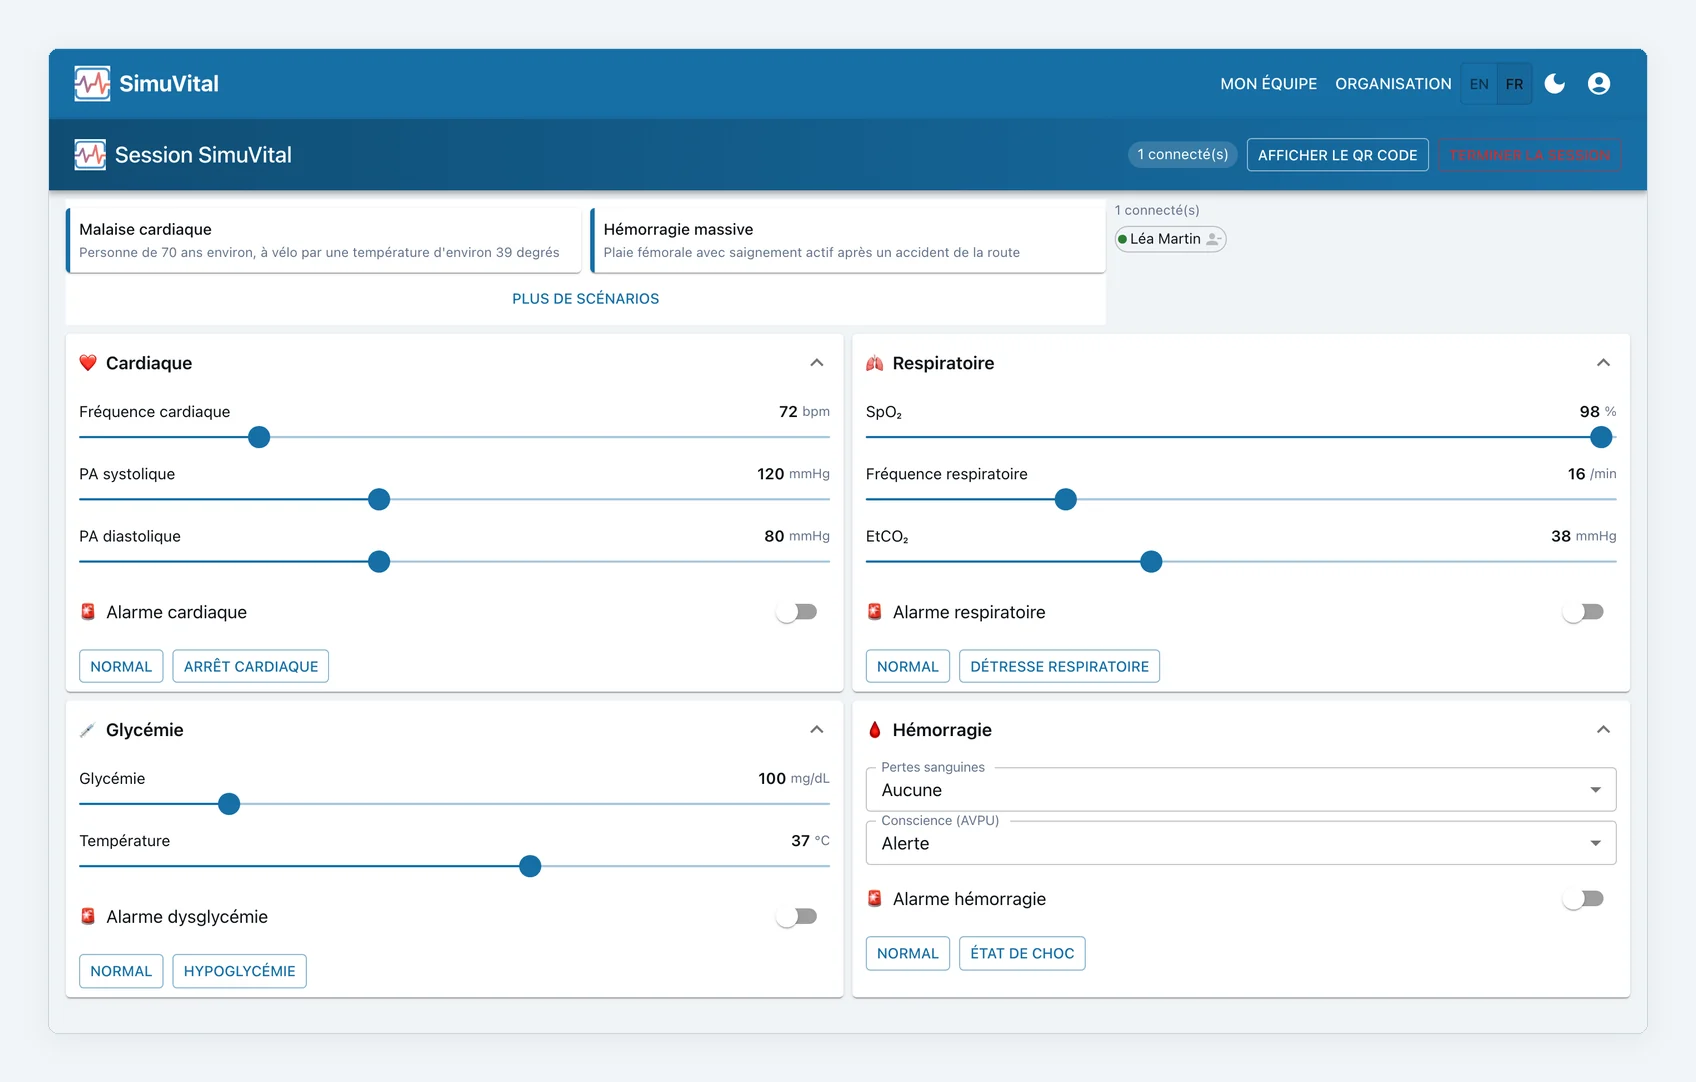
Task: Collapse the Cardiaque panel
Action: coord(817,363)
